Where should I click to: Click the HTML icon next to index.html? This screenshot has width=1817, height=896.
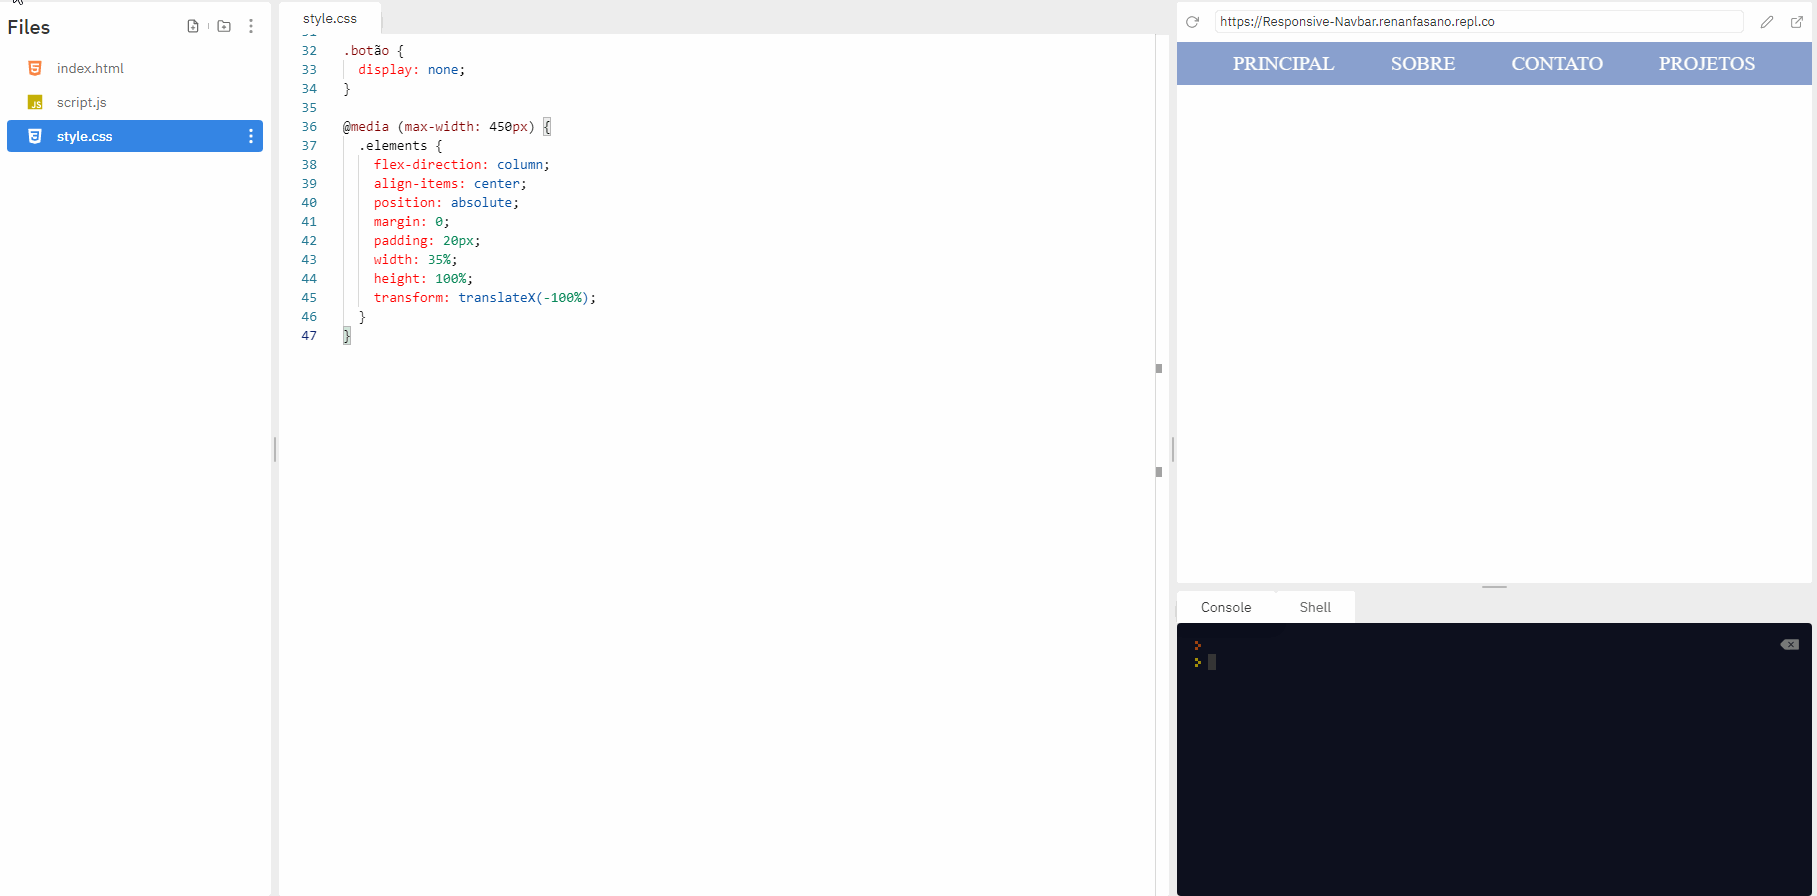35,68
